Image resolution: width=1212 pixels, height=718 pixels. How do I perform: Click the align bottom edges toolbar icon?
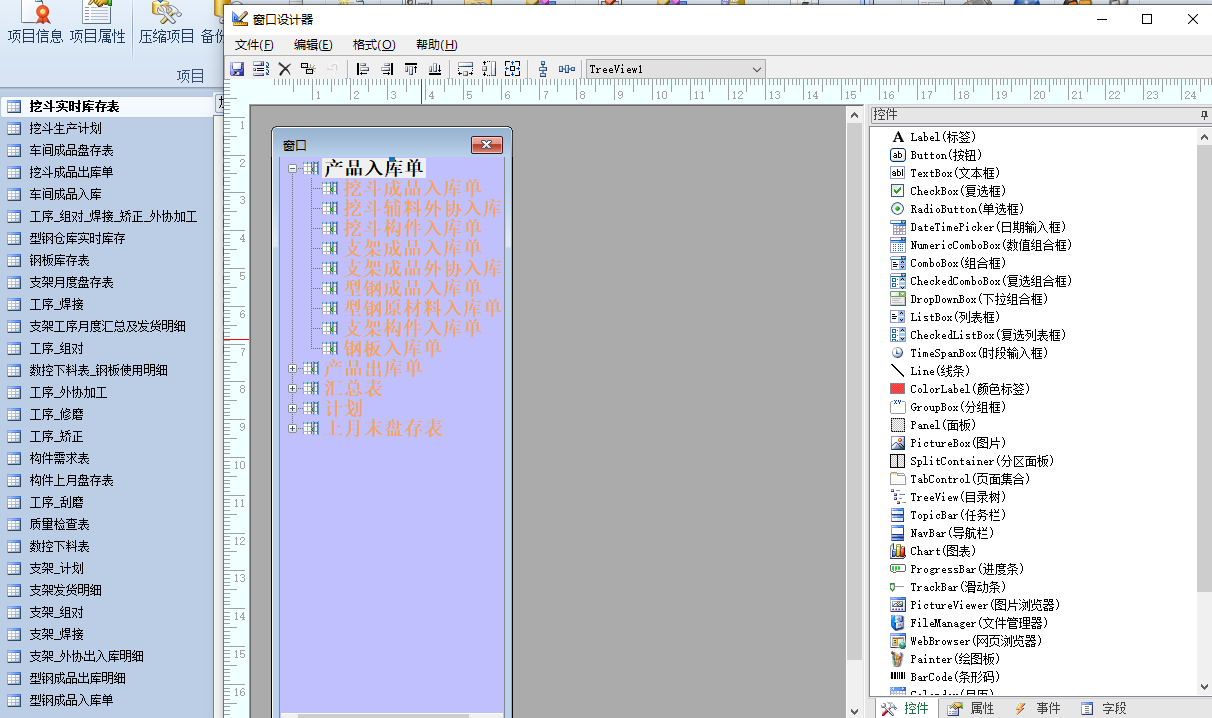[x=435, y=69]
